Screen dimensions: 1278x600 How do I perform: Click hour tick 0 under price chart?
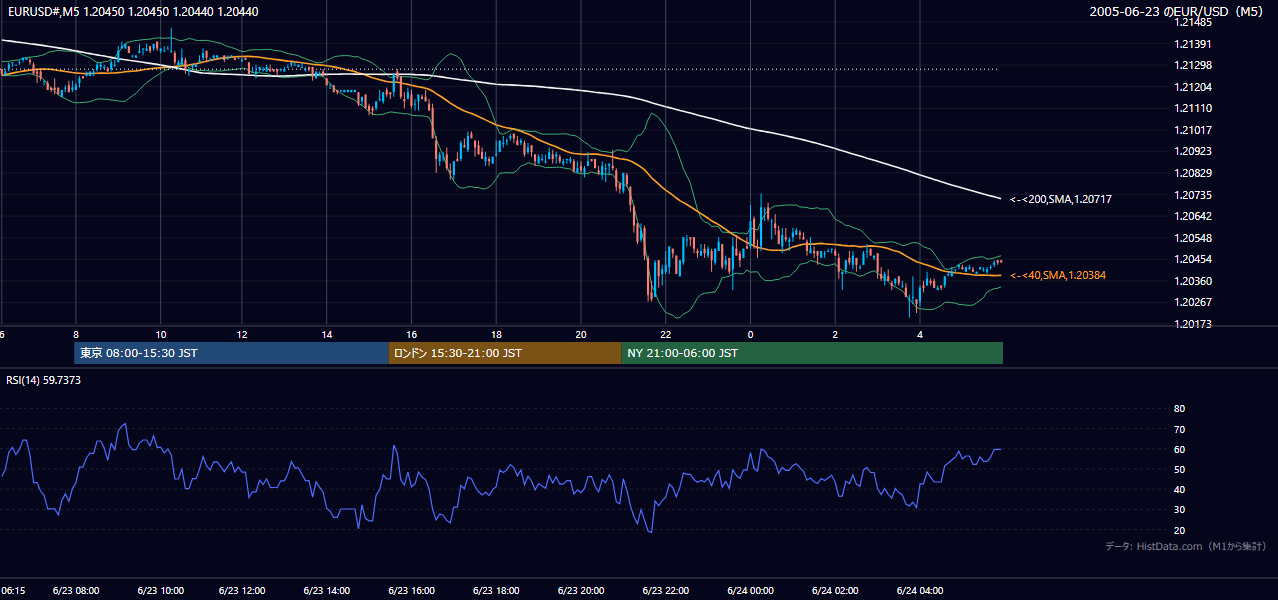(x=751, y=334)
